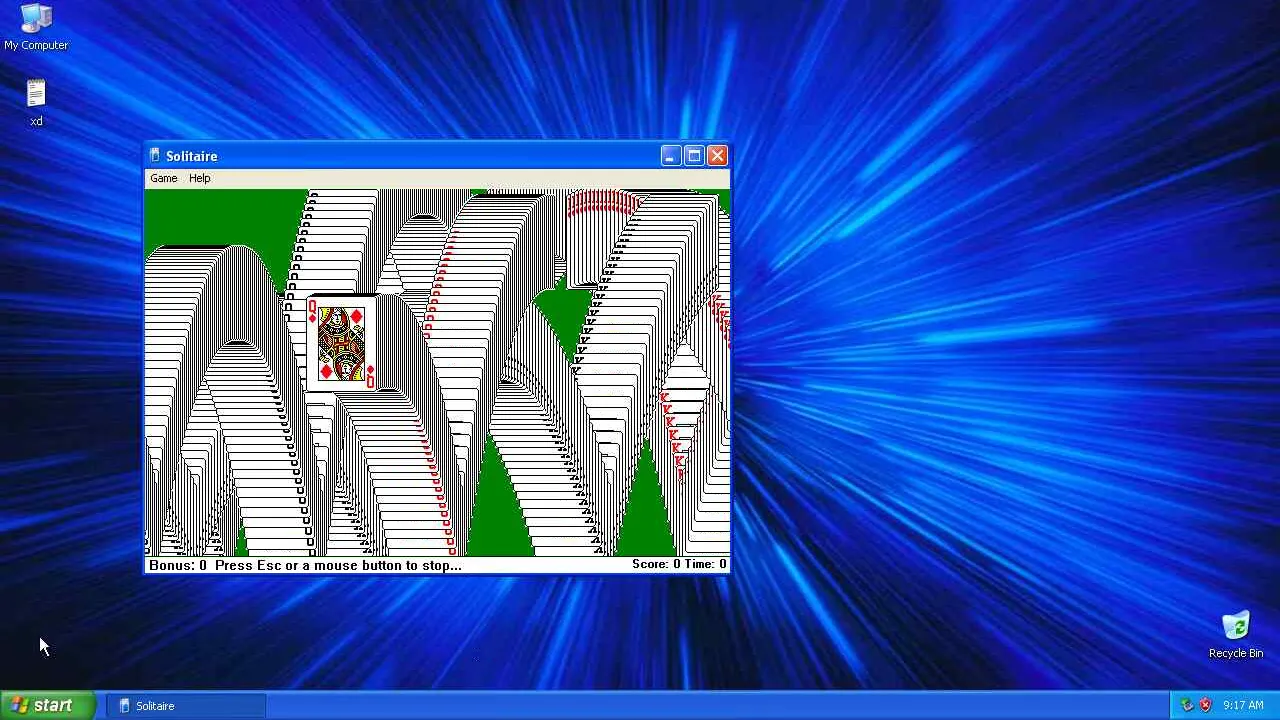Viewport: 1280px width, 720px height.
Task: Click the 'Score: 0 Time: 0' status text
Action: point(679,564)
